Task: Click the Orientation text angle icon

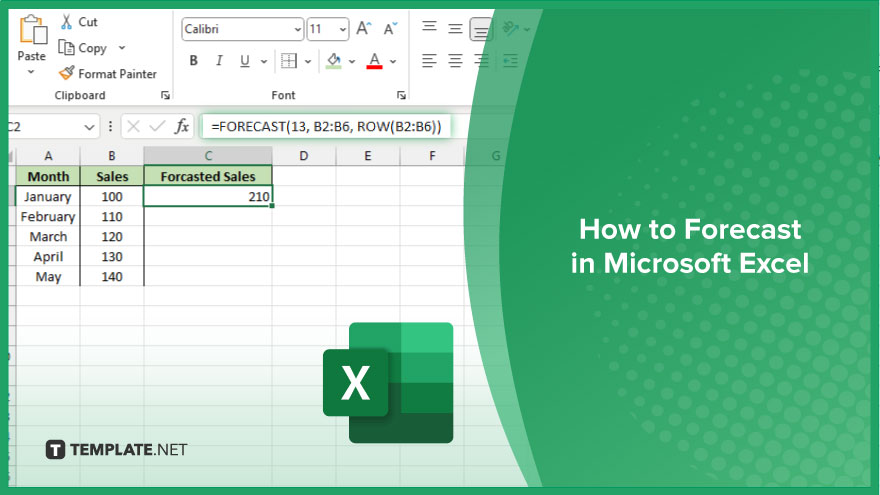Action: click(510, 28)
